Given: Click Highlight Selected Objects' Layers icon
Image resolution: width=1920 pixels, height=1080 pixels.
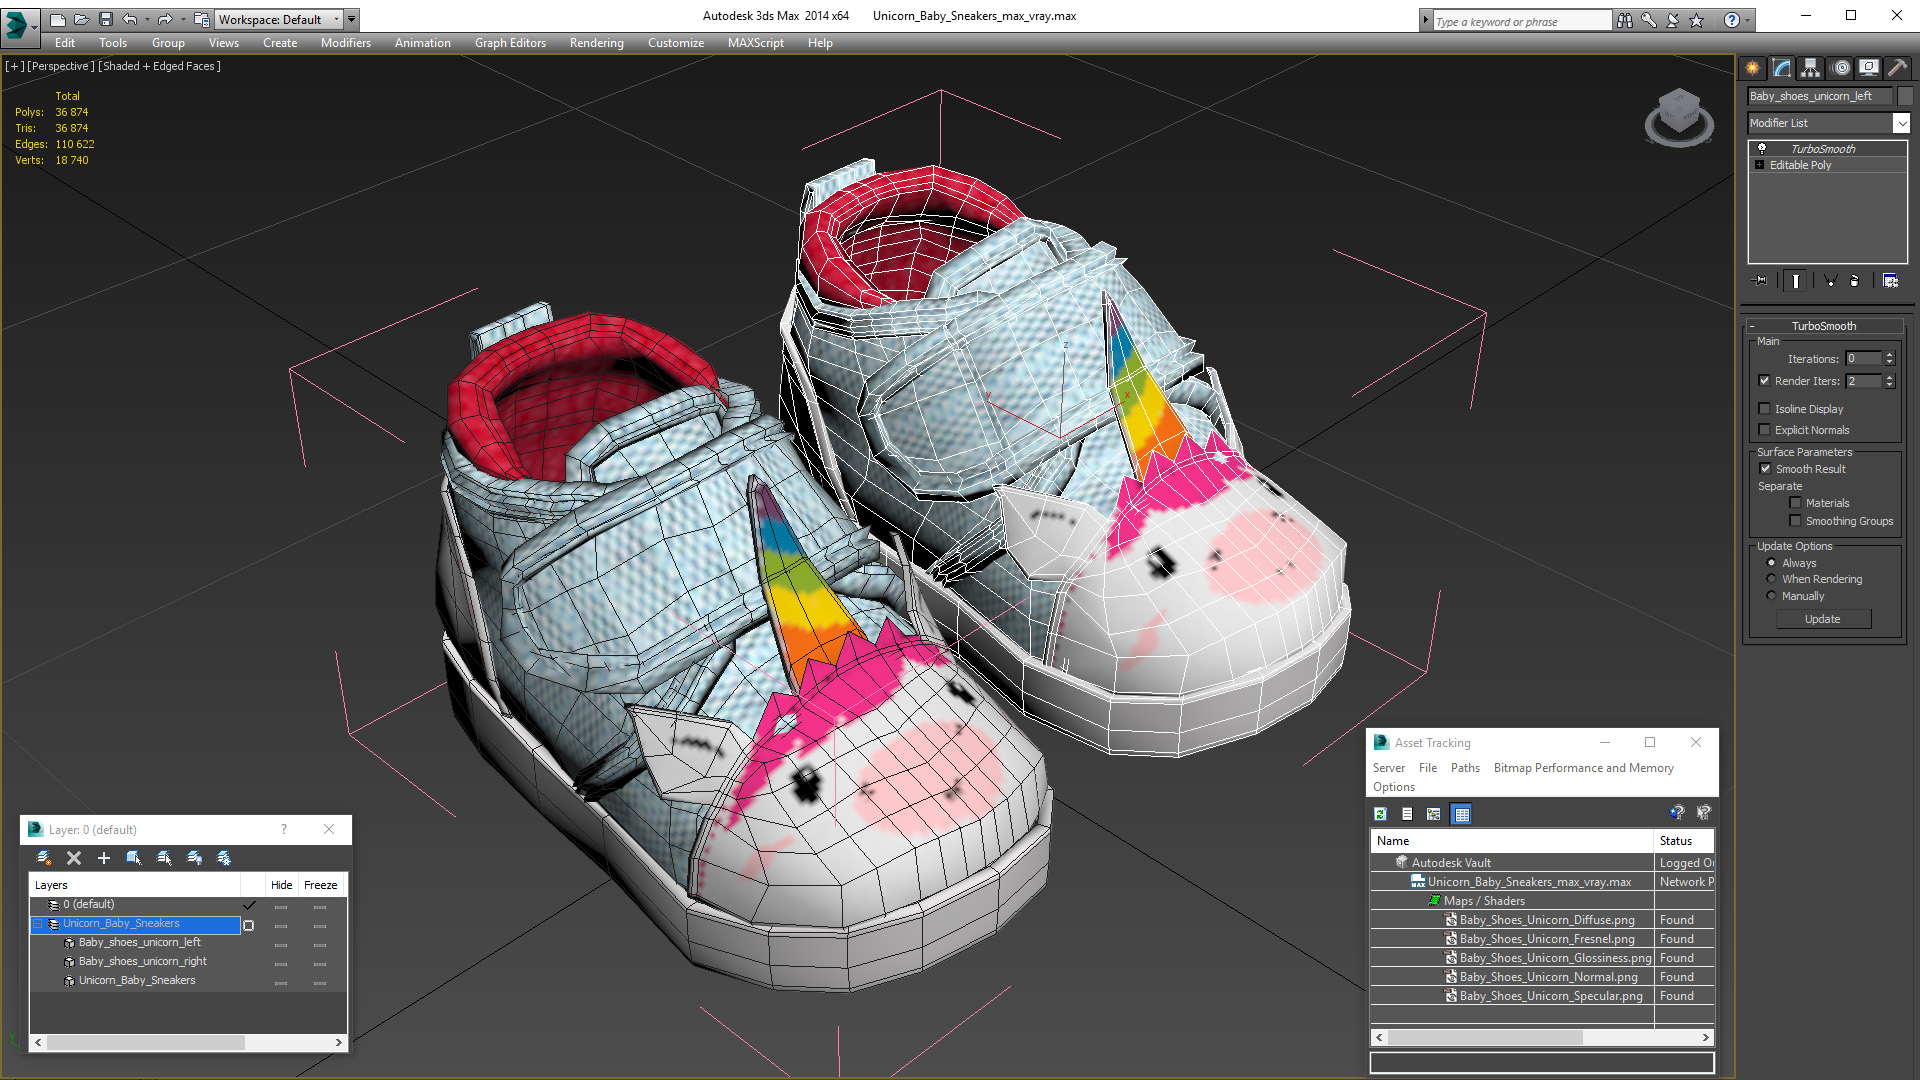Looking at the screenshot, I should click(x=164, y=858).
